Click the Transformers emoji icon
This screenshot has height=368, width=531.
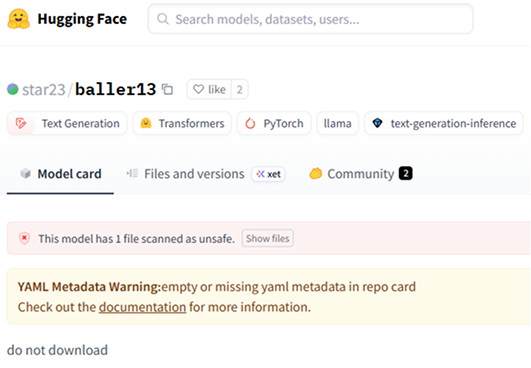pos(146,123)
